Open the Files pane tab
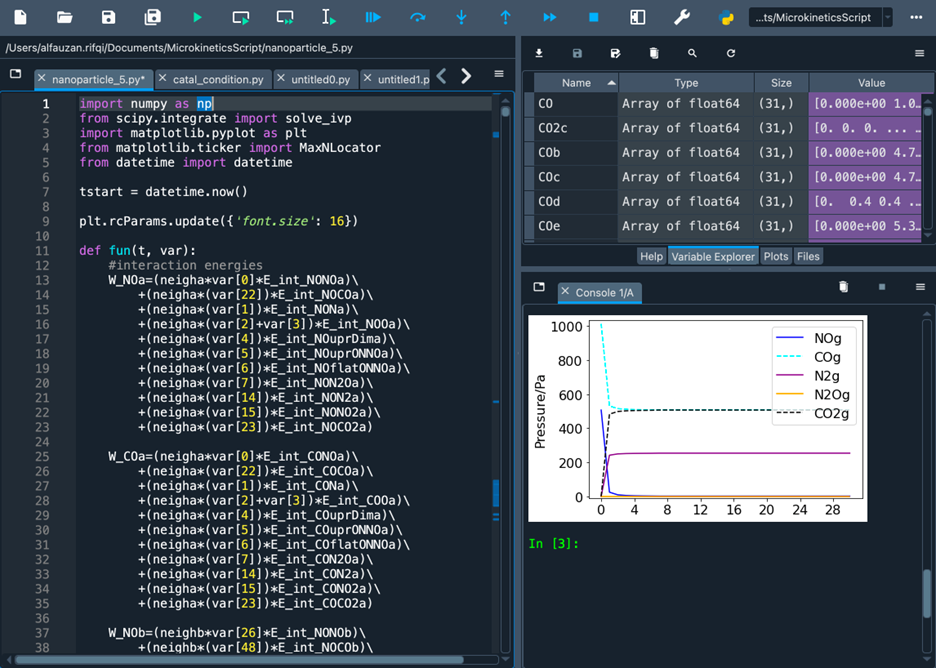Image resolution: width=936 pixels, height=668 pixels. [x=808, y=256]
